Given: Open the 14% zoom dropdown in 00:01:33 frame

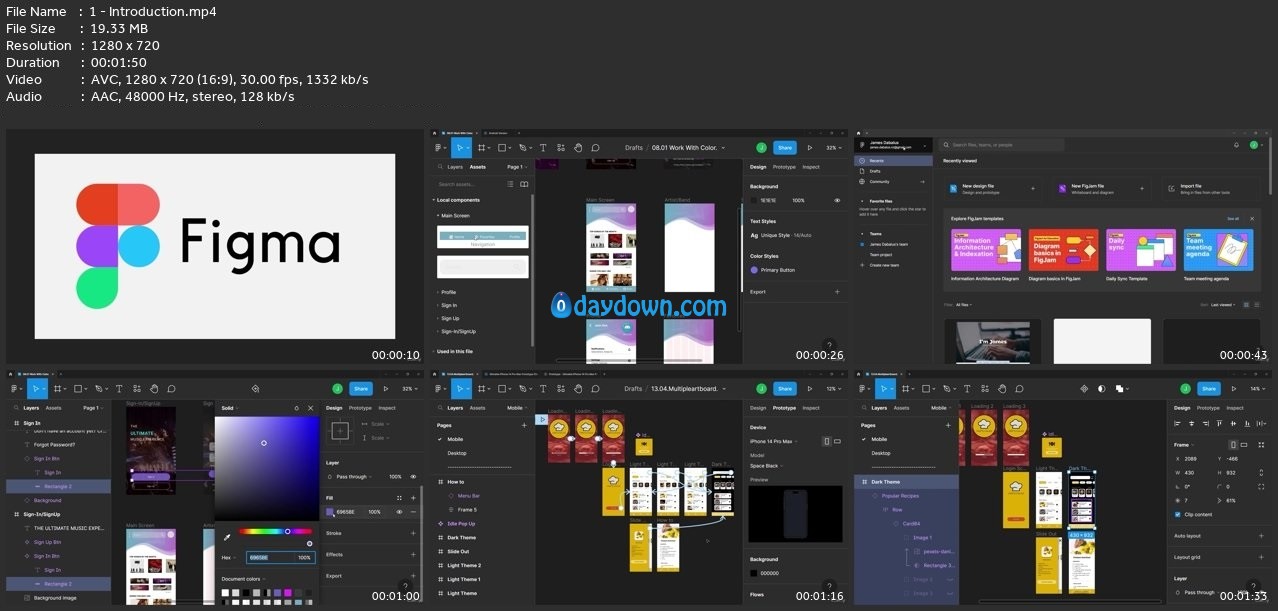Looking at the screenshot, I should pos(1258,388).
